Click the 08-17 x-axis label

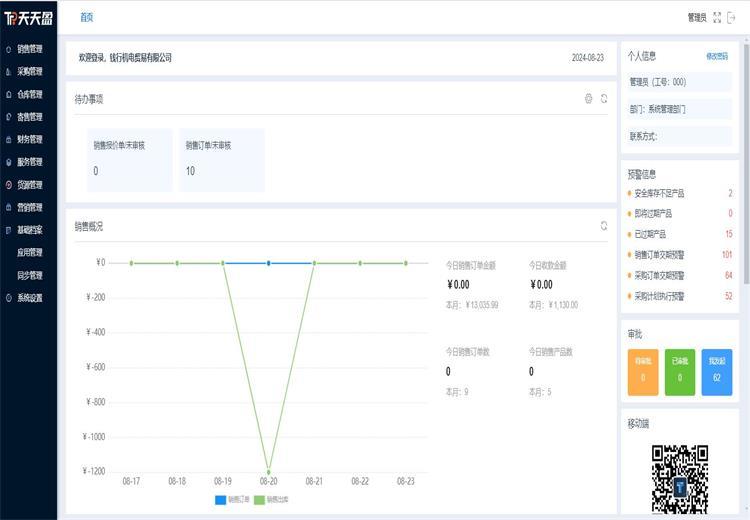pos(131,481)
